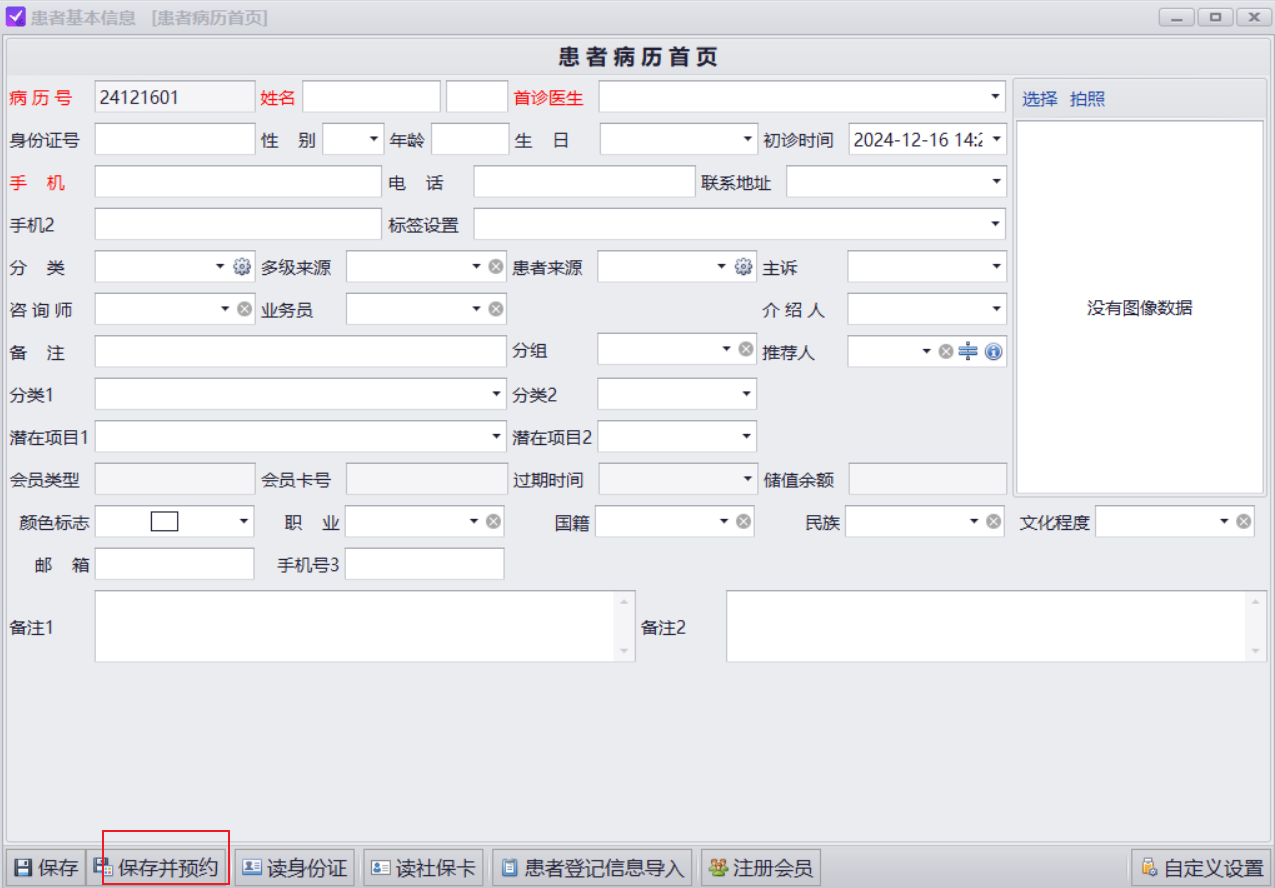The width and height of the screenshot is (1275, 888).
Task: Open the 介绍人 dropdown
Action: click(x=996, y=309)
